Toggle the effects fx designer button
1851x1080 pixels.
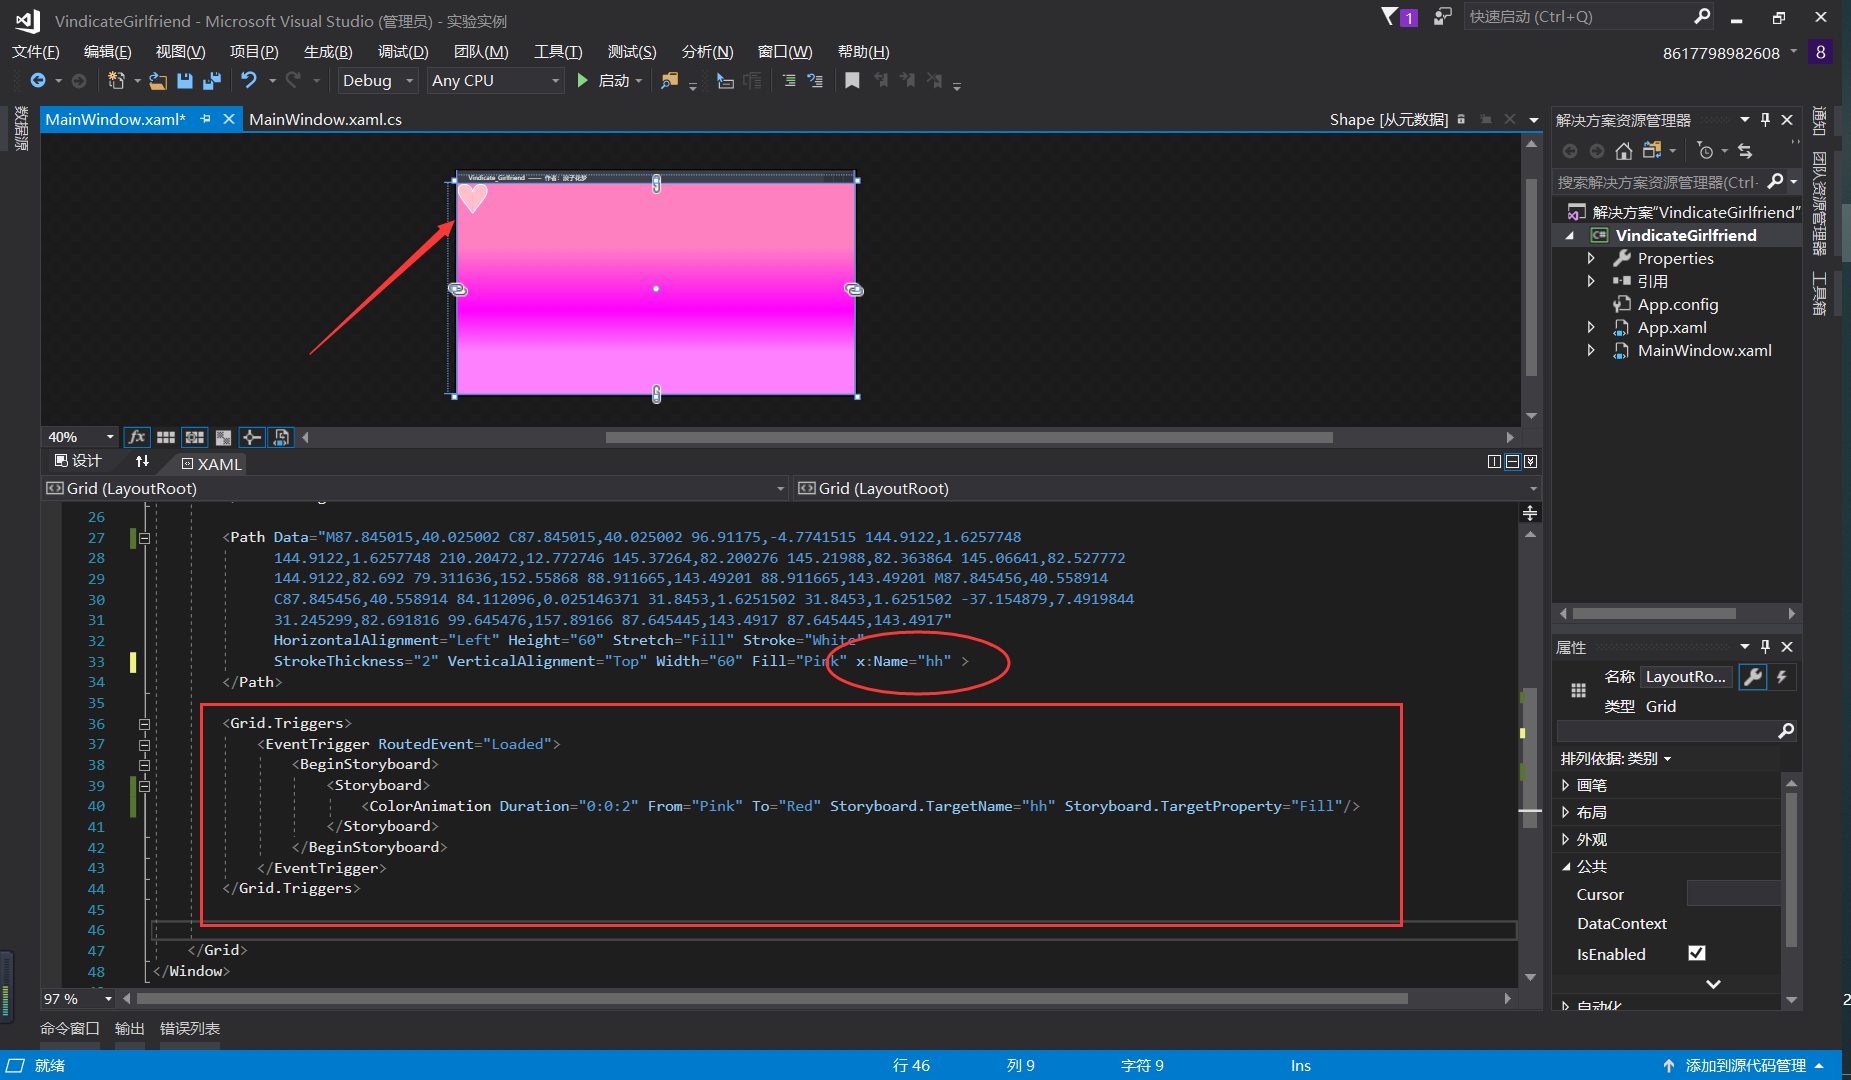pyautogui.click(x=137, y=437)
